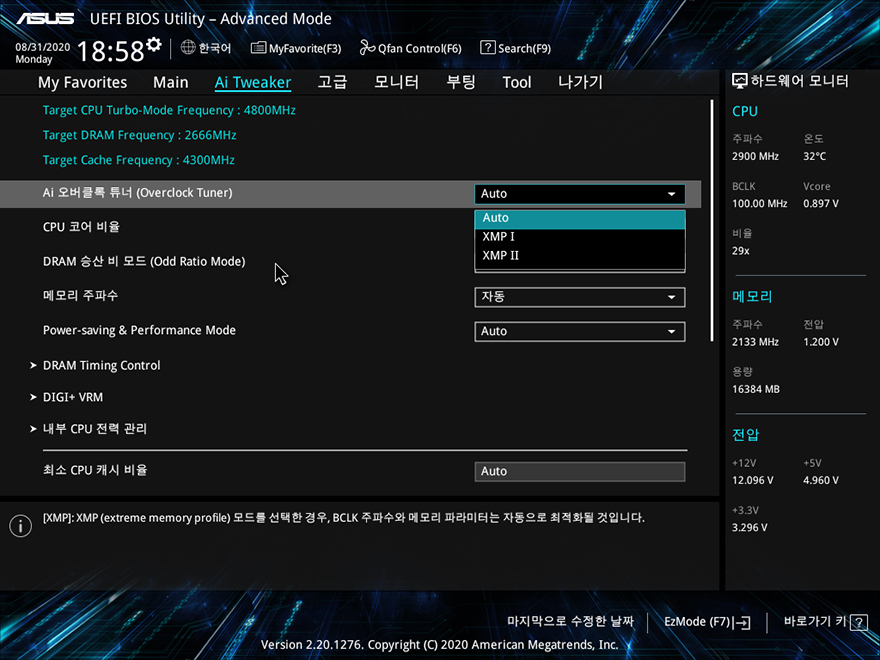Click the CPU heading in hardware monitor
This screenshot has width=880, height=660.
pyautogui.click(x=745, y=111)
